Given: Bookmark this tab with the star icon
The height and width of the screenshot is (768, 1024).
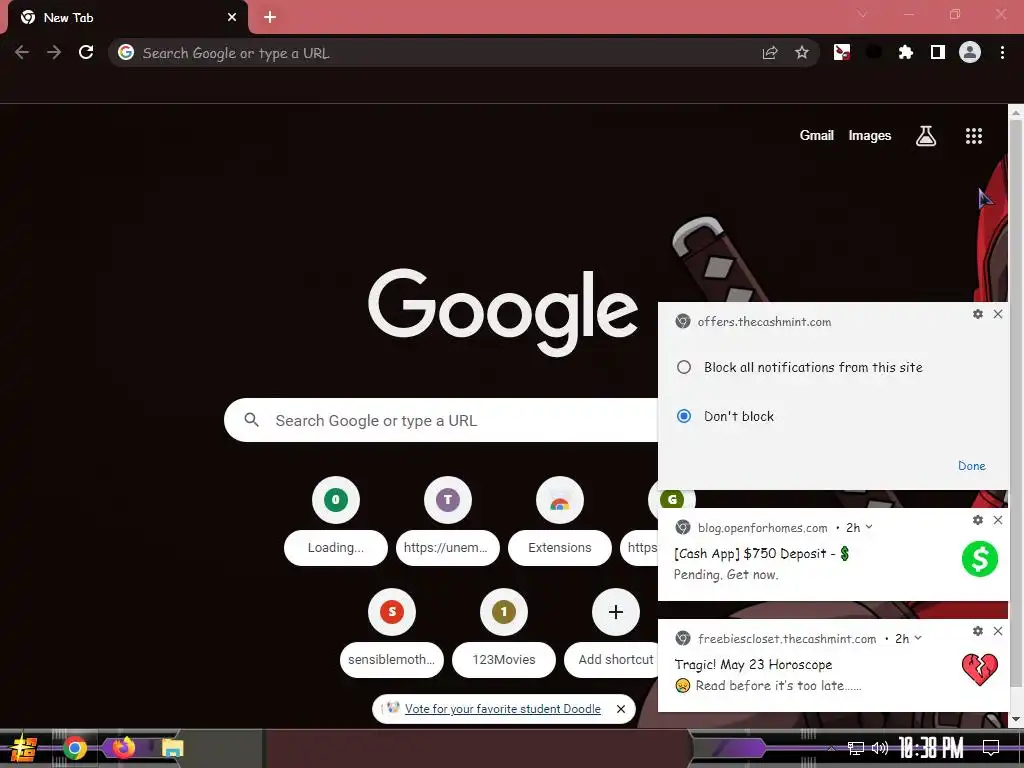Looking at the screenshot, I should 802,53.
